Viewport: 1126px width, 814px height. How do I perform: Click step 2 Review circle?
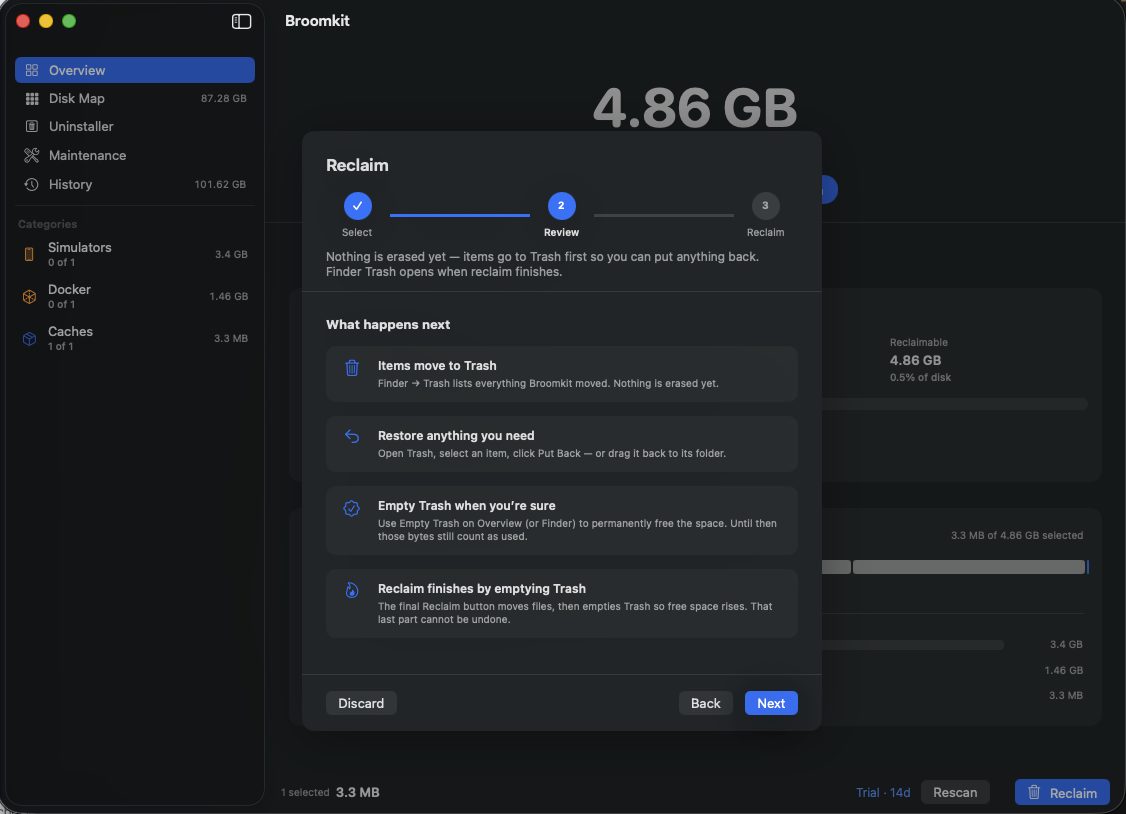click(562, 206)
